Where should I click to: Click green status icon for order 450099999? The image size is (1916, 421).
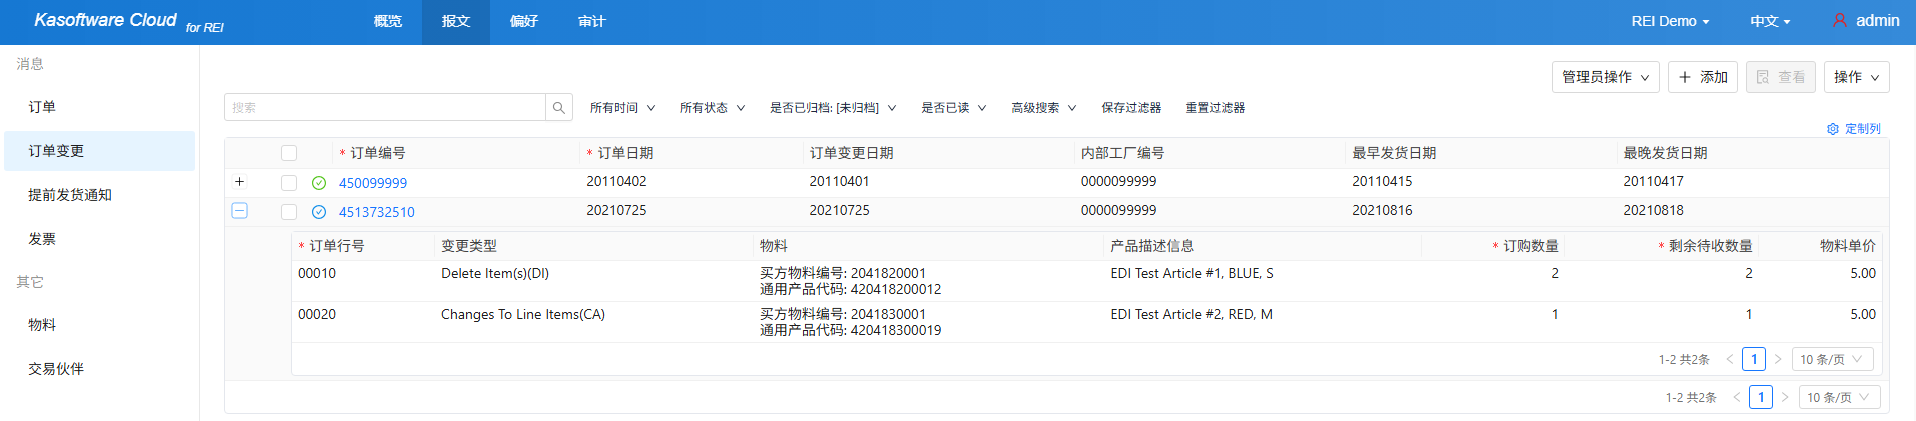point(319,183)
